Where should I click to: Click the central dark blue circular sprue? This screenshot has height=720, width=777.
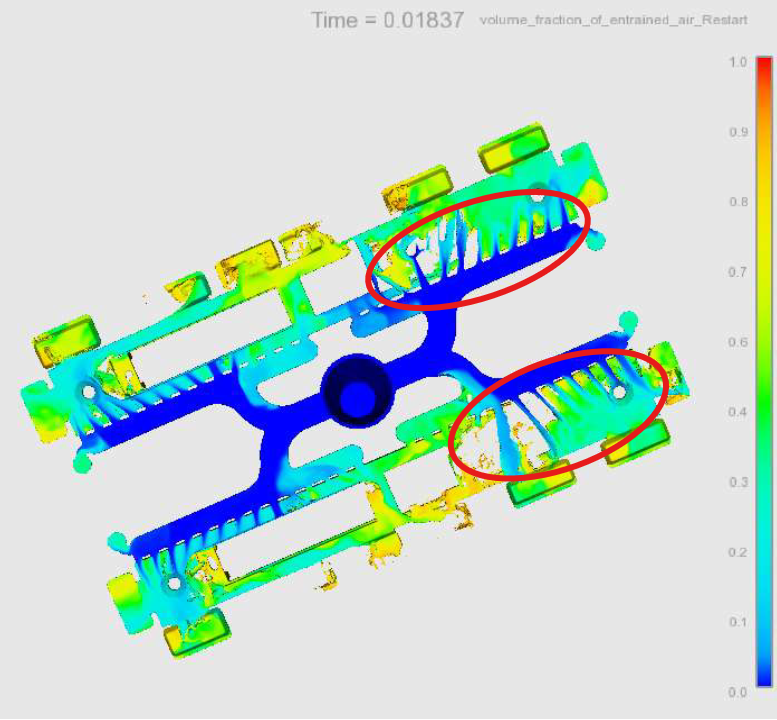pyautogui.click(x=355, y=390)
